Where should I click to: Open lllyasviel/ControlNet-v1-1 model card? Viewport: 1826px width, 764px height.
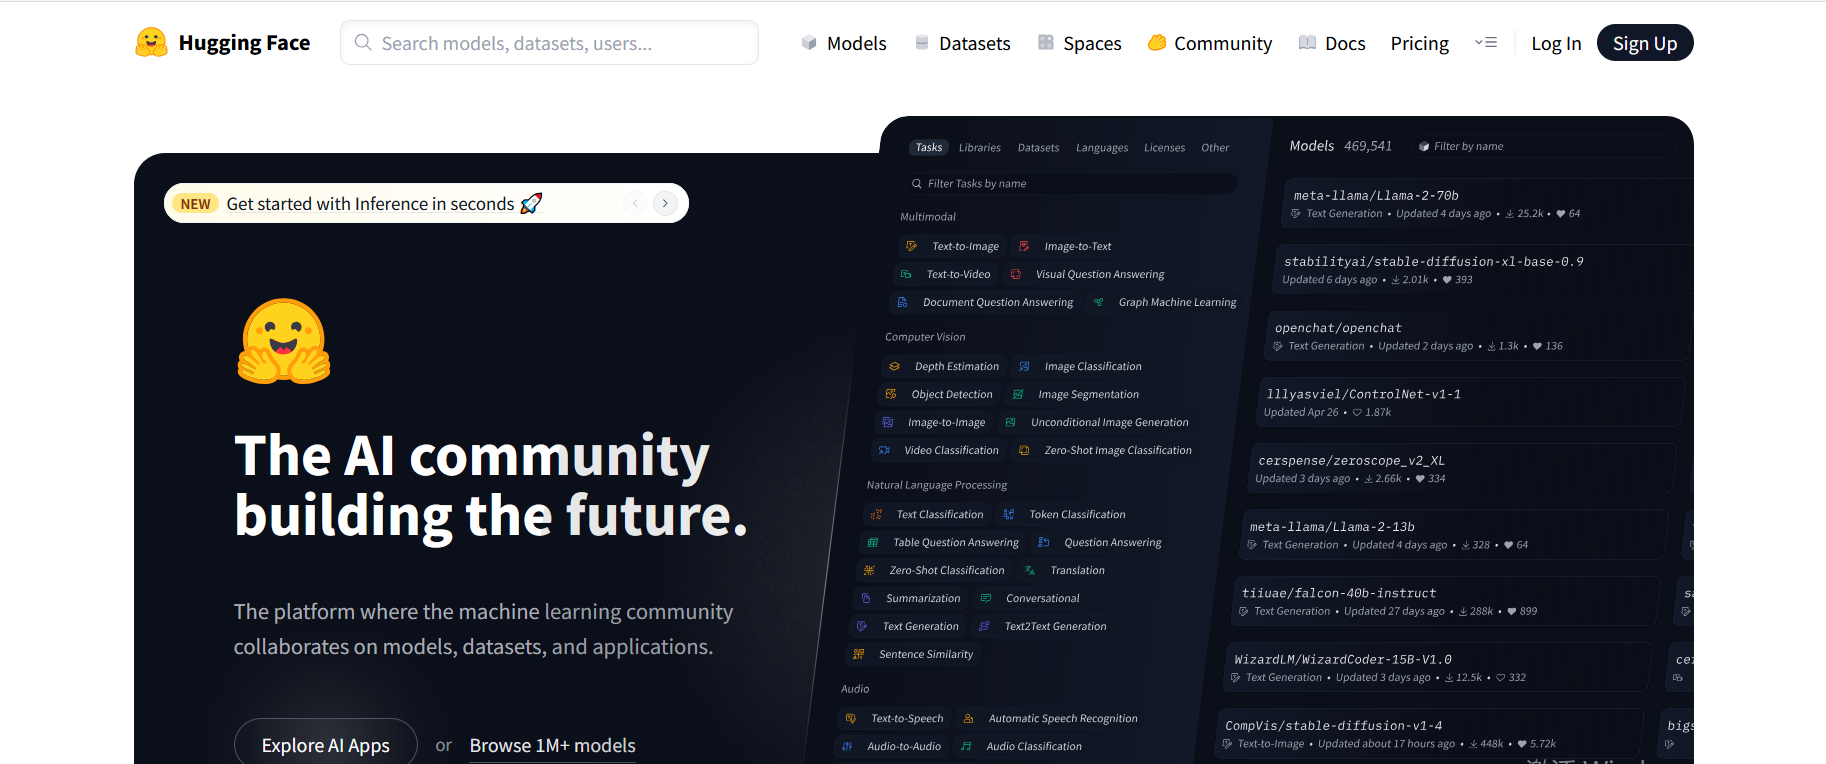tap(1471, 402)
